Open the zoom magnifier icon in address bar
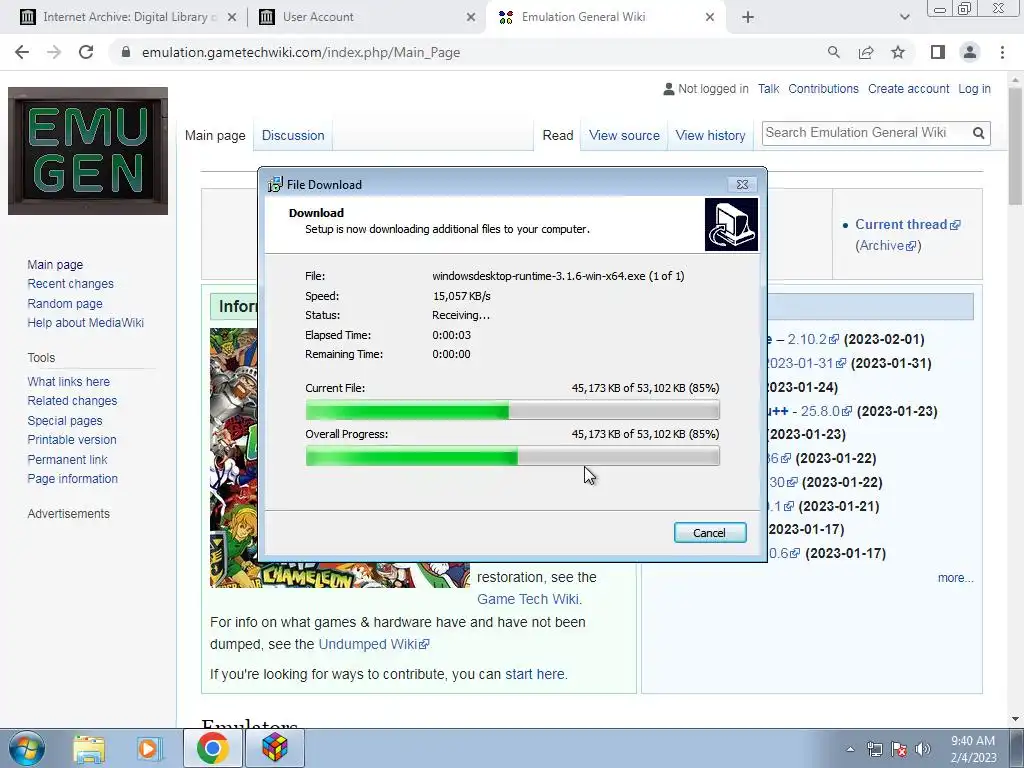1024x768 pixels. [x=833, y=52]
